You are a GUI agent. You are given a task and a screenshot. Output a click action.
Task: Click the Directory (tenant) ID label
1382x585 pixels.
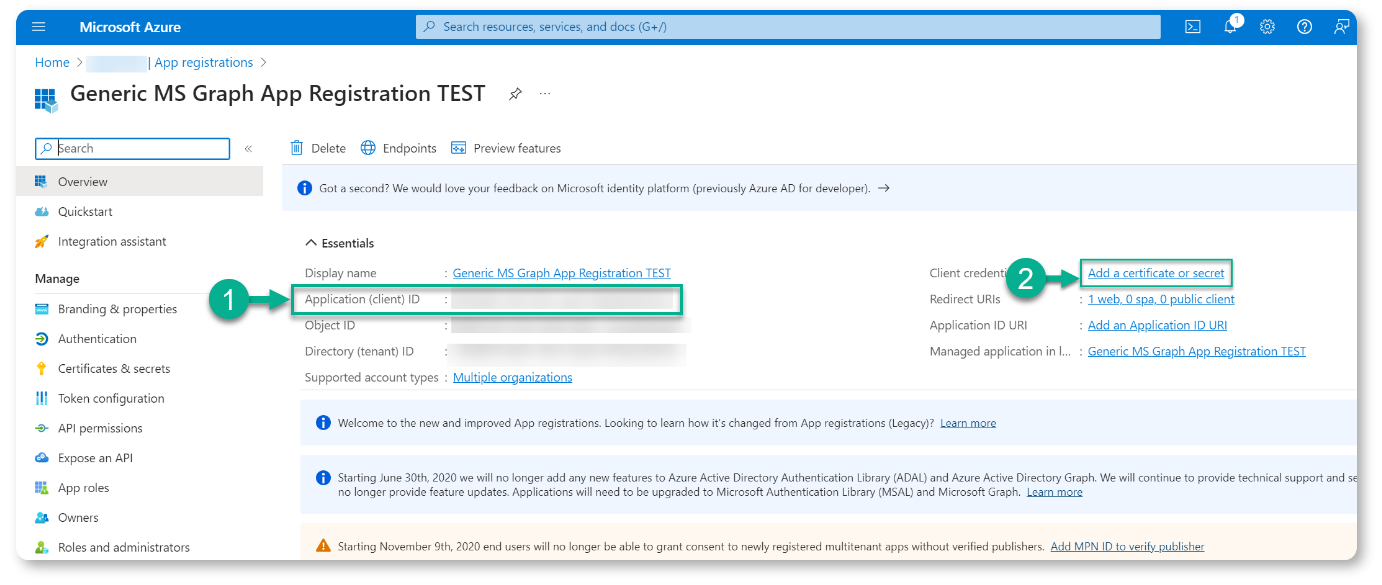[359, 351]
